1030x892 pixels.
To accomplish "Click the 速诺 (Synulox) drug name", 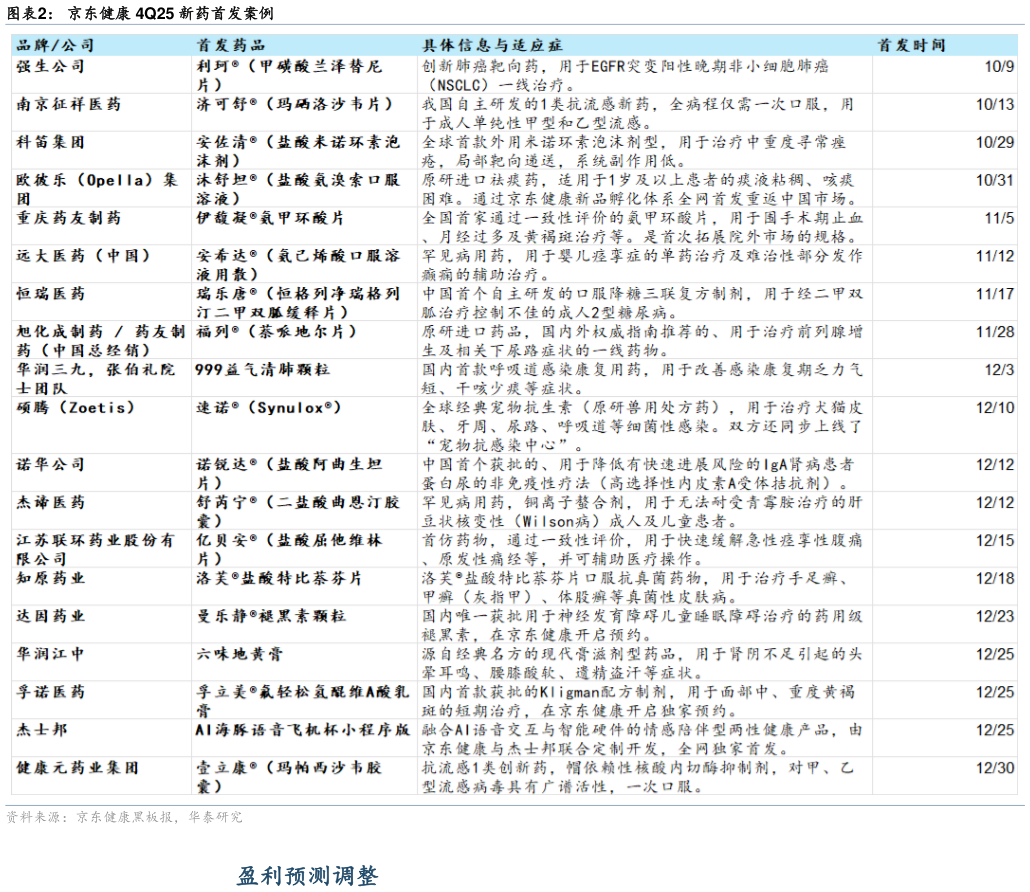I will [268, 408].
